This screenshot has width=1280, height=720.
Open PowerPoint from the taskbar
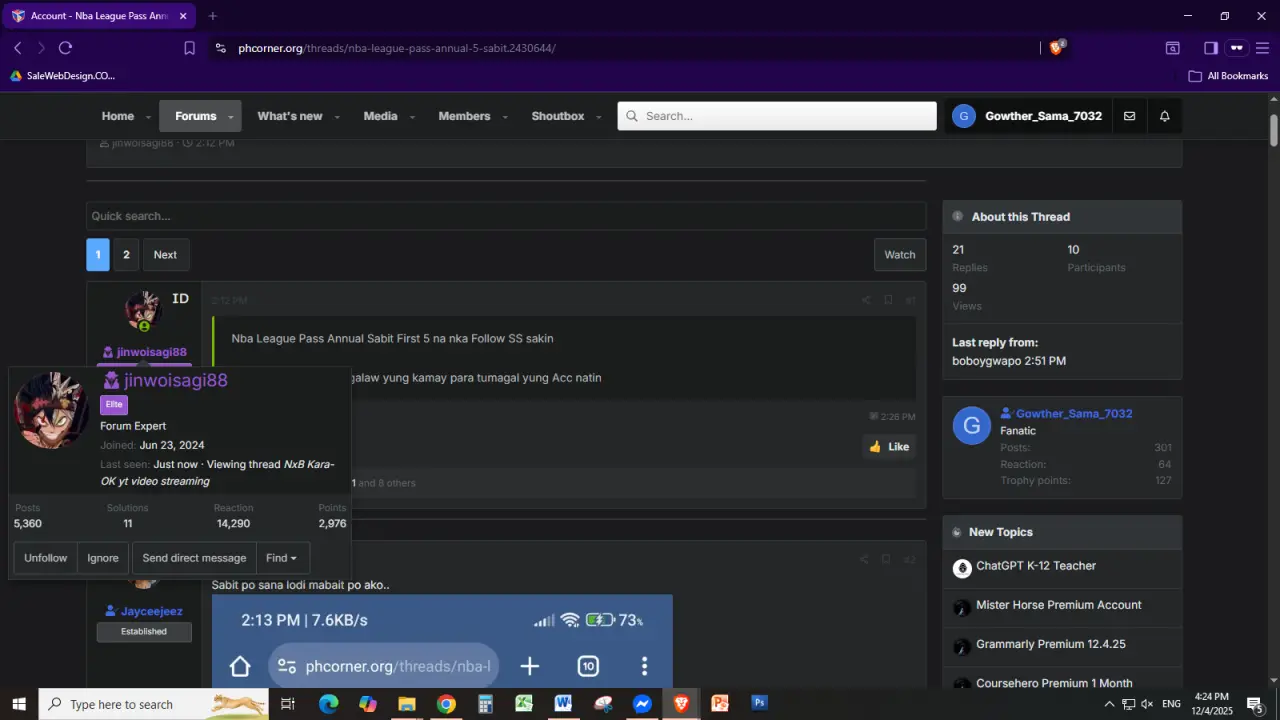coord(720,704)
